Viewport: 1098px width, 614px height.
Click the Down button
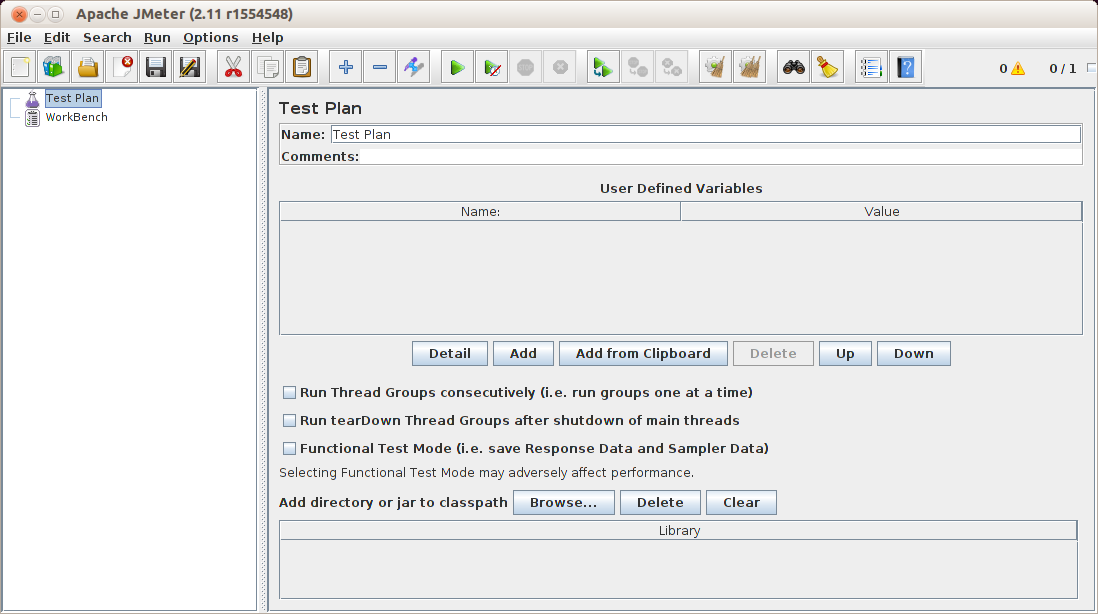[914, 354]
